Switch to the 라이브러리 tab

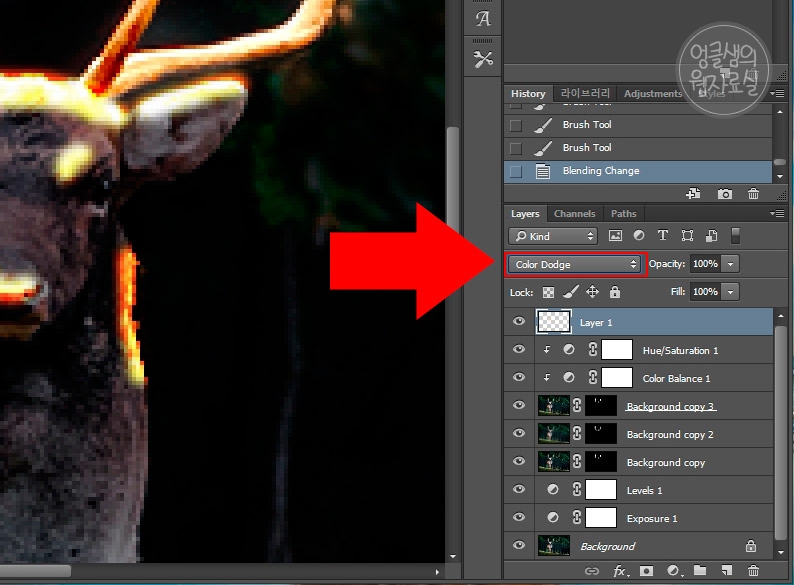(585, 93)
